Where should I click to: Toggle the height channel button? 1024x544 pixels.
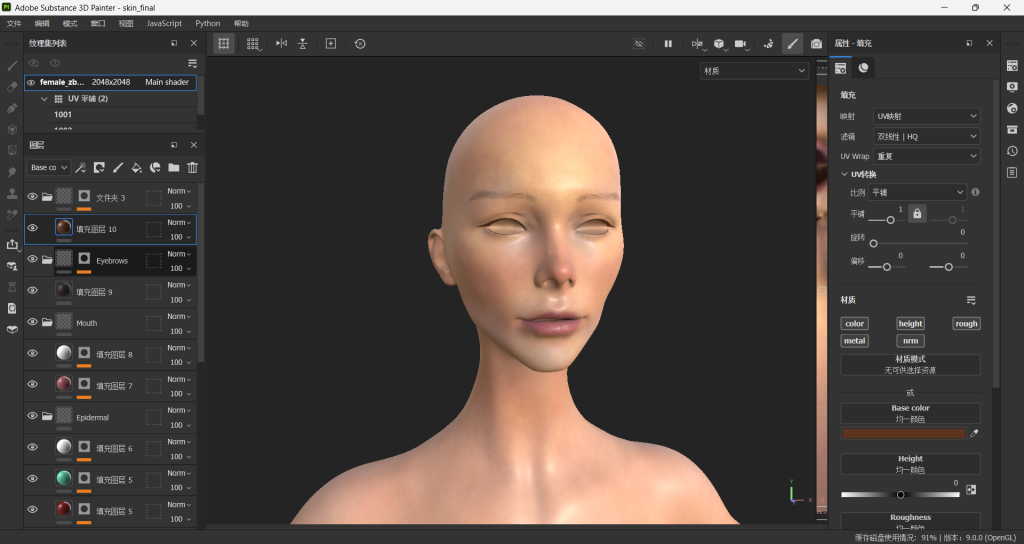[910, 324]
